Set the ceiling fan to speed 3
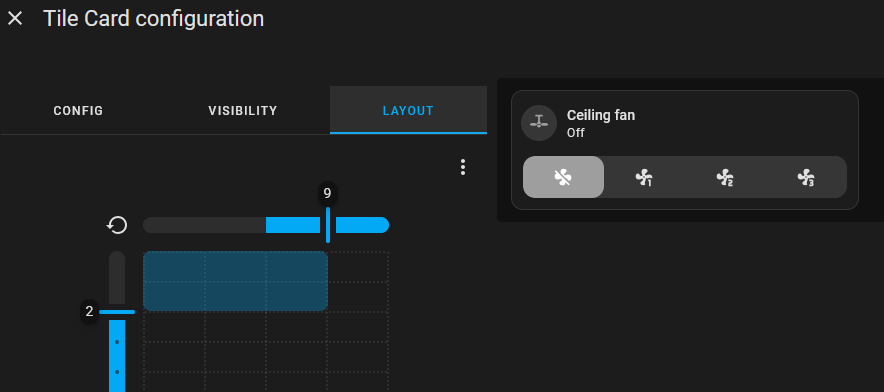 [806, 177]
